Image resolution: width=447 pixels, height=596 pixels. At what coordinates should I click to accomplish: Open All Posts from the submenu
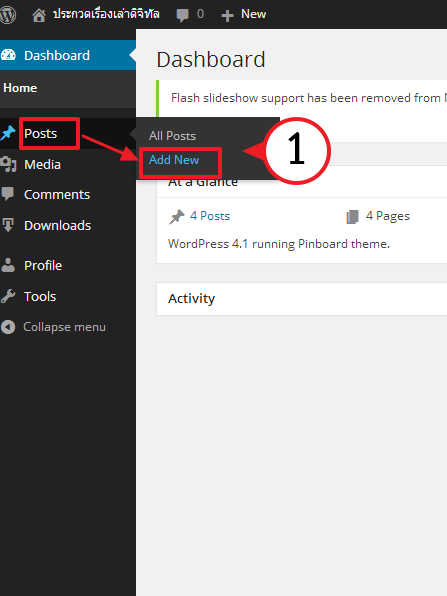[x=172, y=136]
